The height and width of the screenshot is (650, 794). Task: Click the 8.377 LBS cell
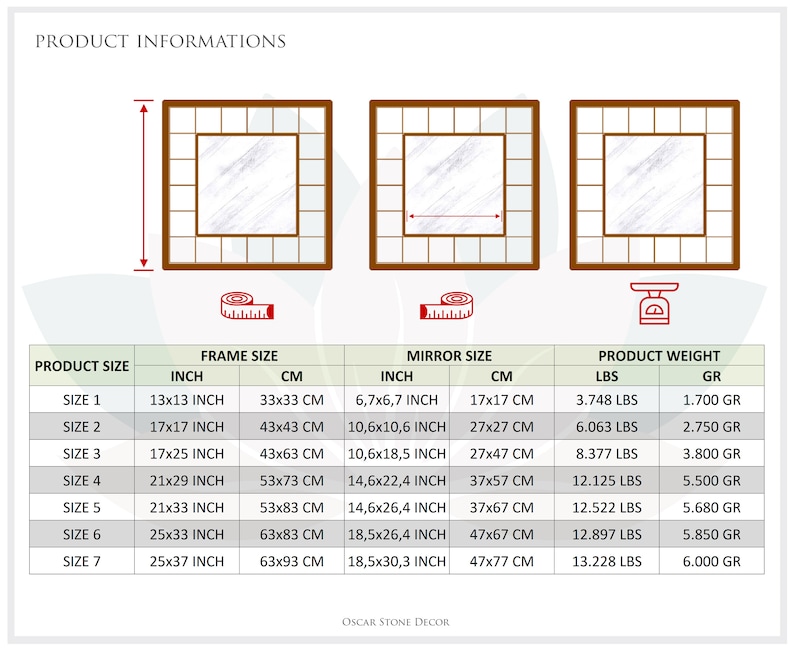[607, 454]
